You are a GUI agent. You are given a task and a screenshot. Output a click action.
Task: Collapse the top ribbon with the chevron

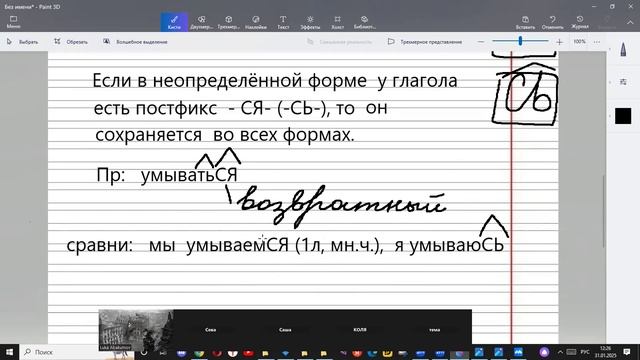[x=630, y=22]
